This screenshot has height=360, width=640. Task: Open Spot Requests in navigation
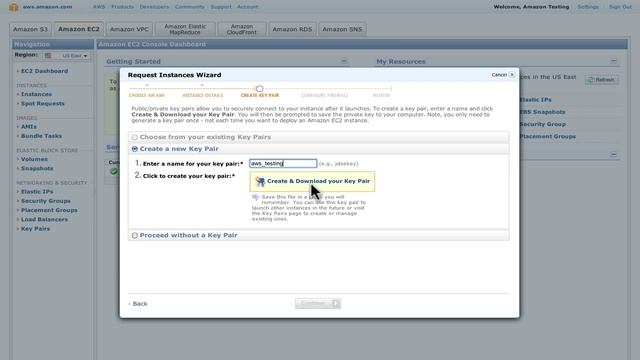[42, 104]
